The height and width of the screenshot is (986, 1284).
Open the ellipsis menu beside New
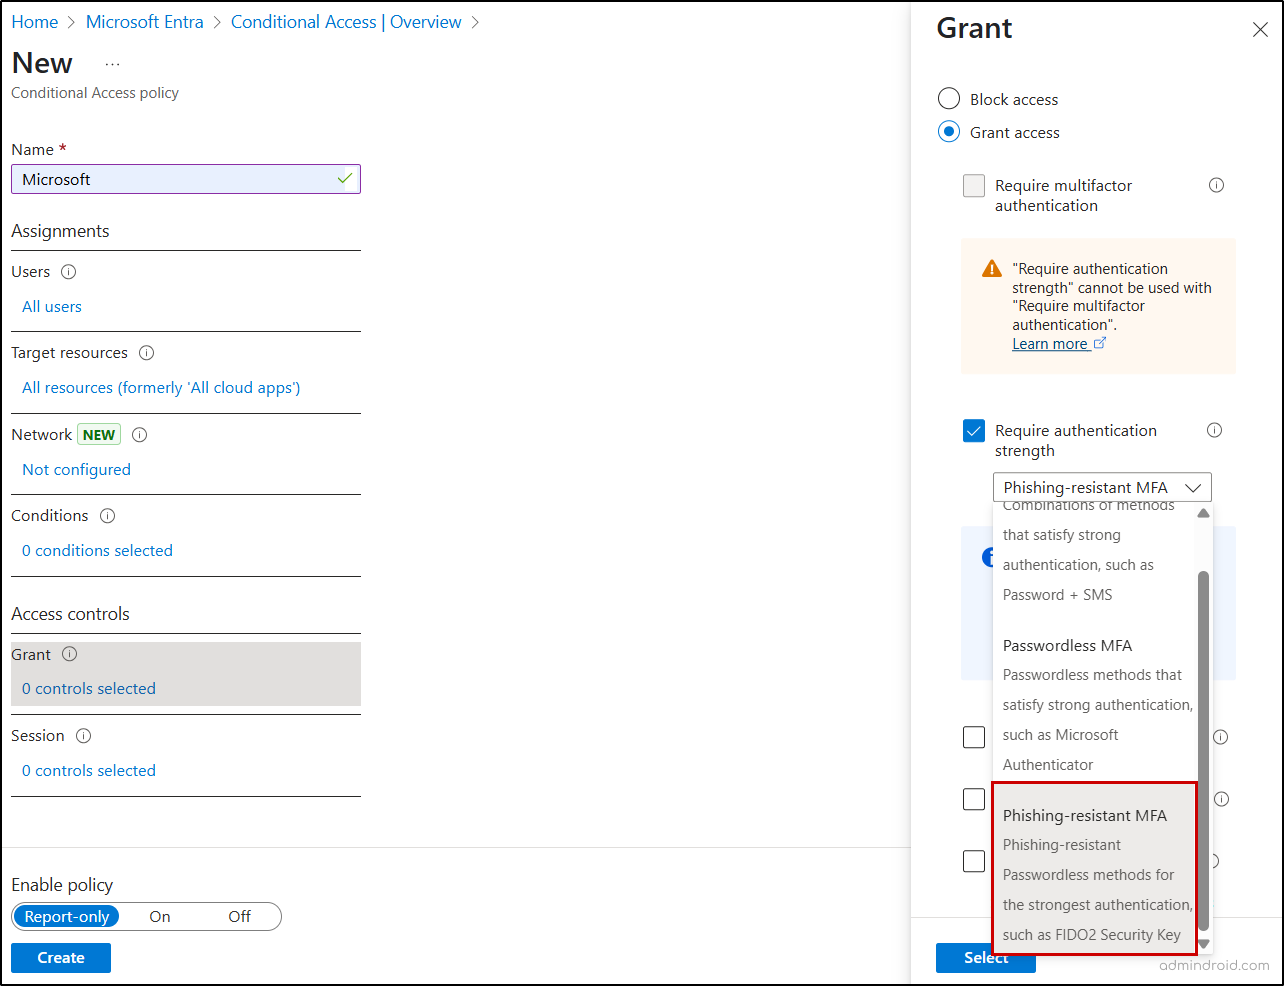click(112, 64)
